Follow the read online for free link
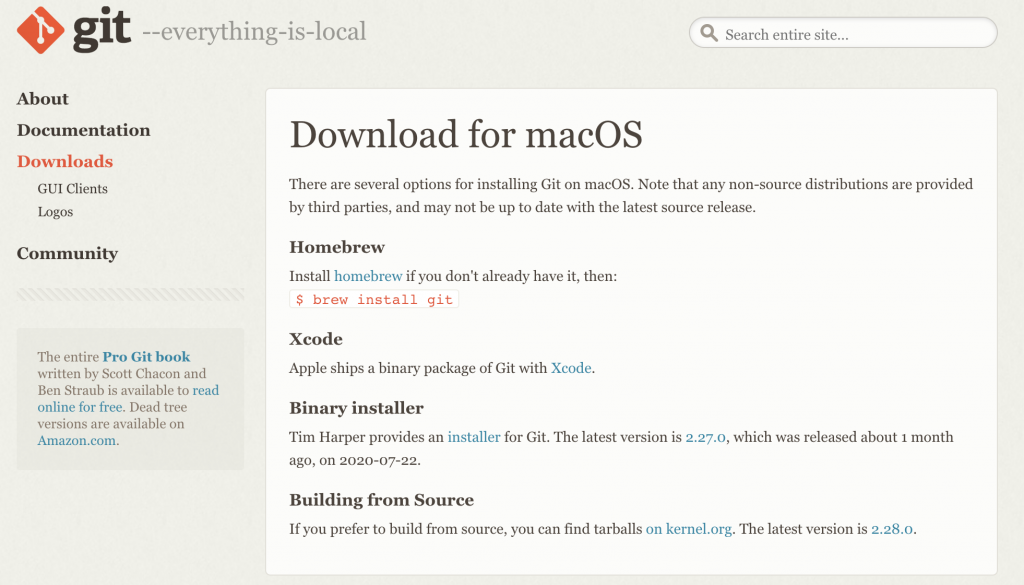The width and height of the screenshot is (1024, 585). (x=128, y=398)
